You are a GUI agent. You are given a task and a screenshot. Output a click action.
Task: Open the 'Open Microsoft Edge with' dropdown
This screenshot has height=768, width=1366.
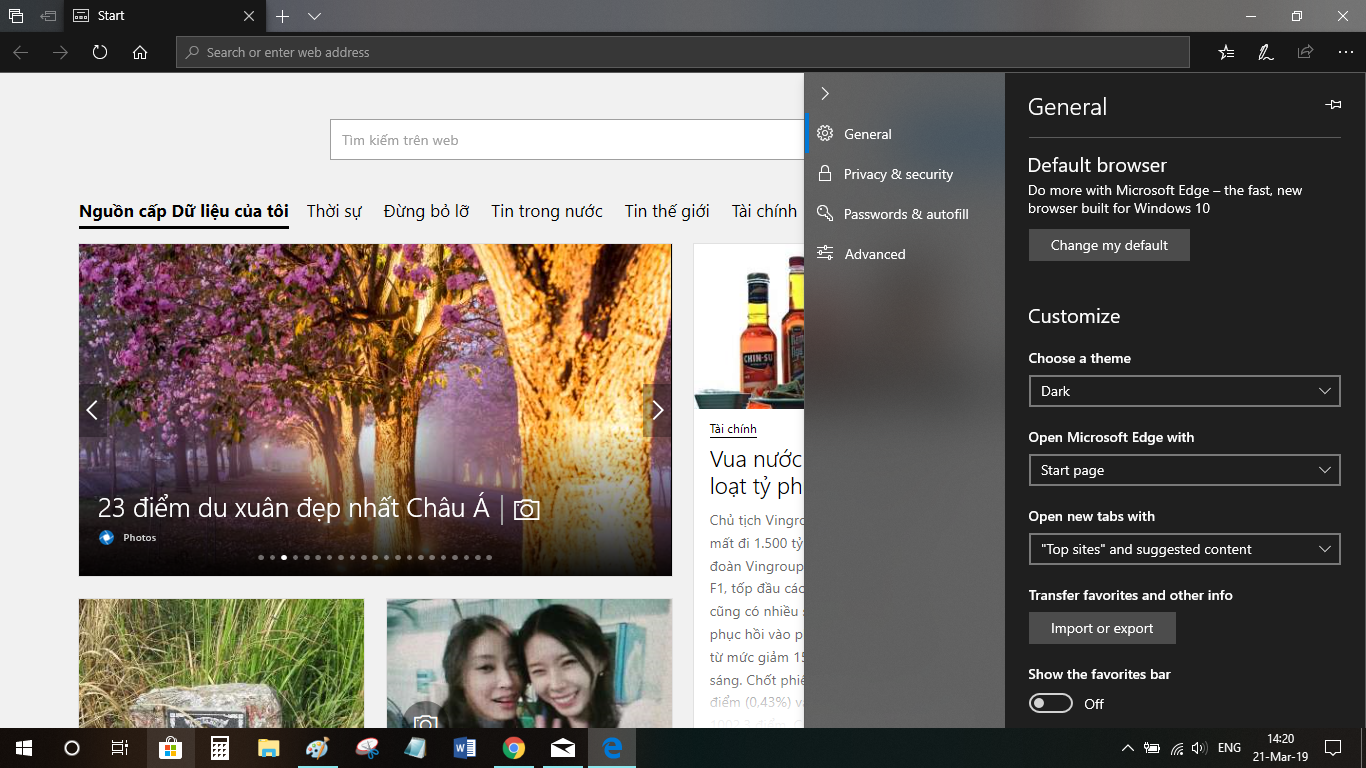pos(1184,470)
